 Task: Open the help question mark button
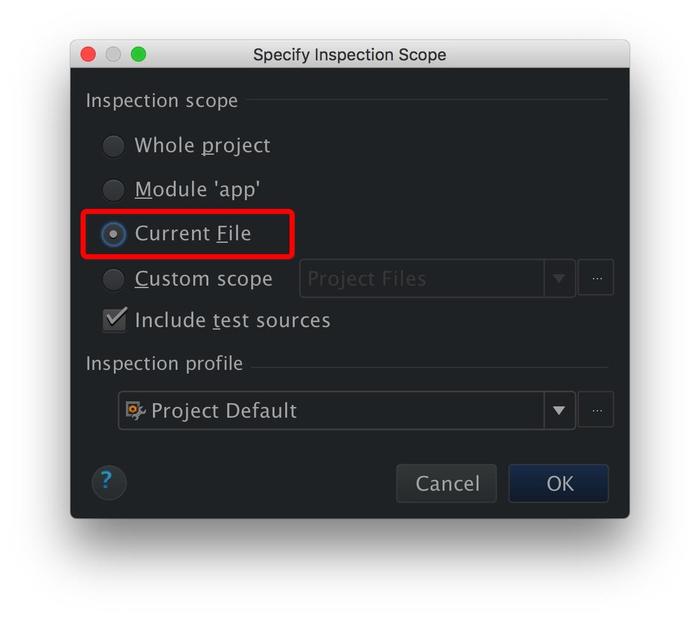(109, 483)
